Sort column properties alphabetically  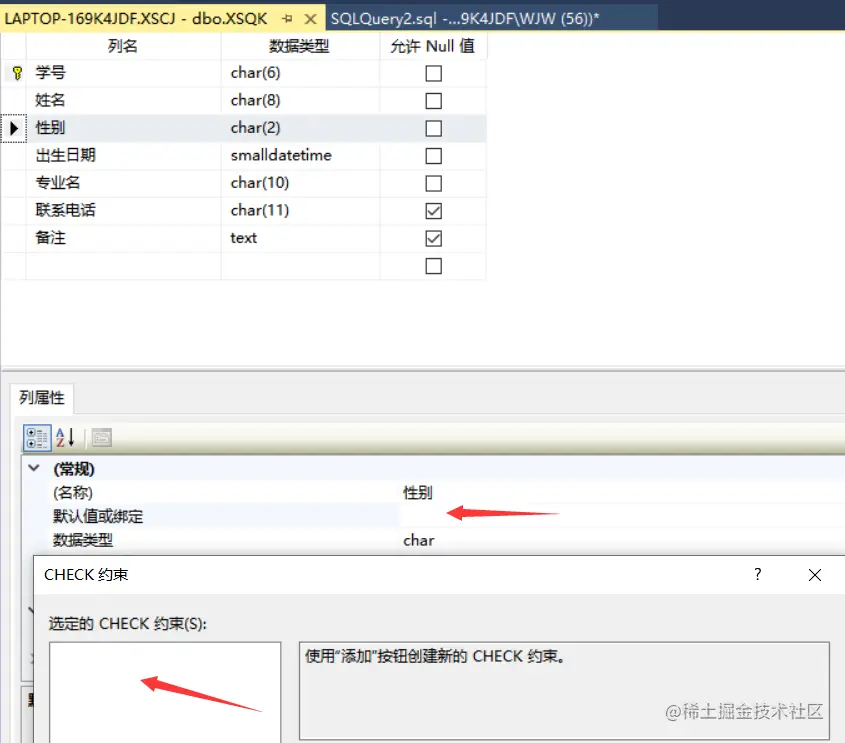click(x=65, y=438)
